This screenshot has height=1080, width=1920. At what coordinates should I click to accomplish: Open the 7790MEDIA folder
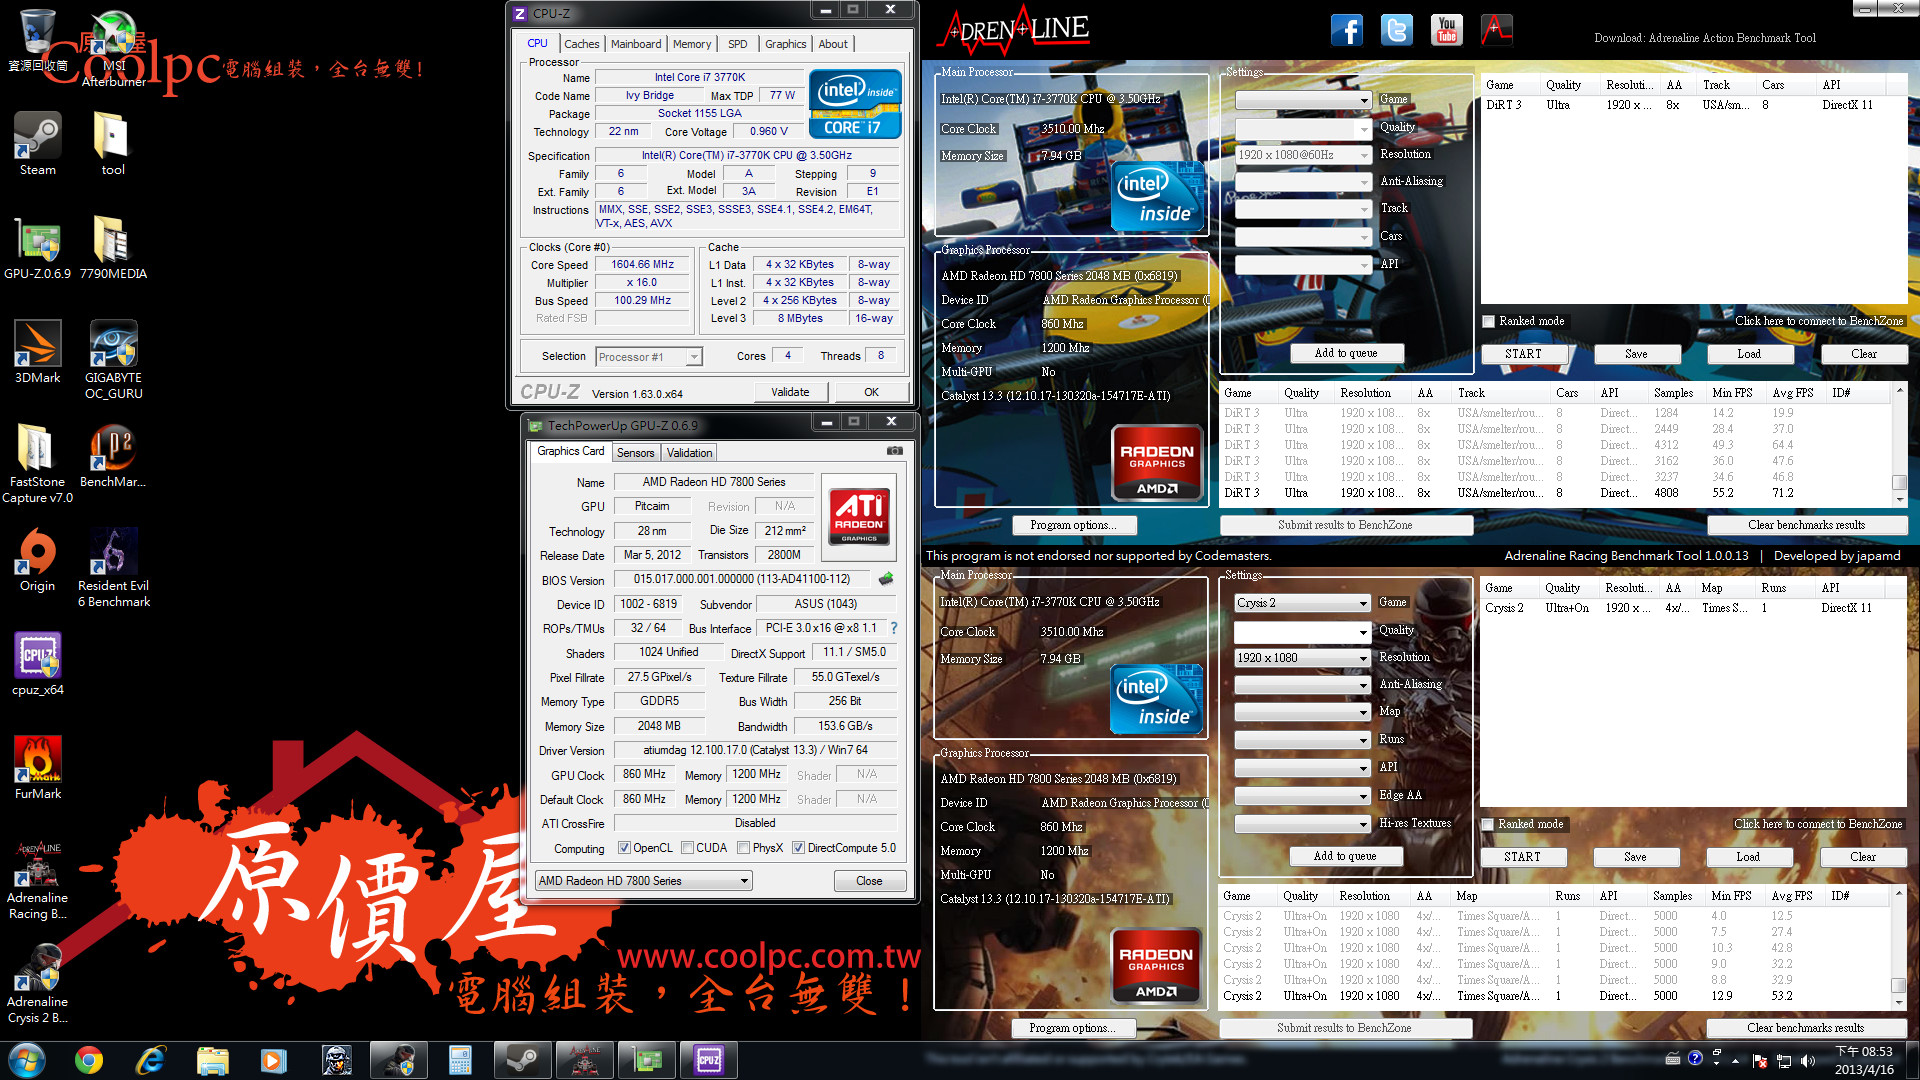[113, 246]
